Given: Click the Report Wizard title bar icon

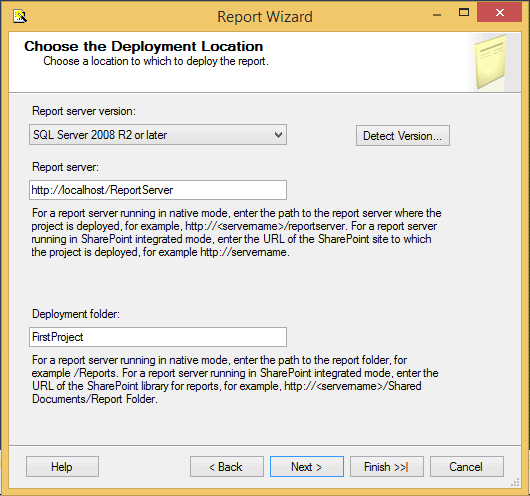Looking at the screenshot, I should coord(20,16).
